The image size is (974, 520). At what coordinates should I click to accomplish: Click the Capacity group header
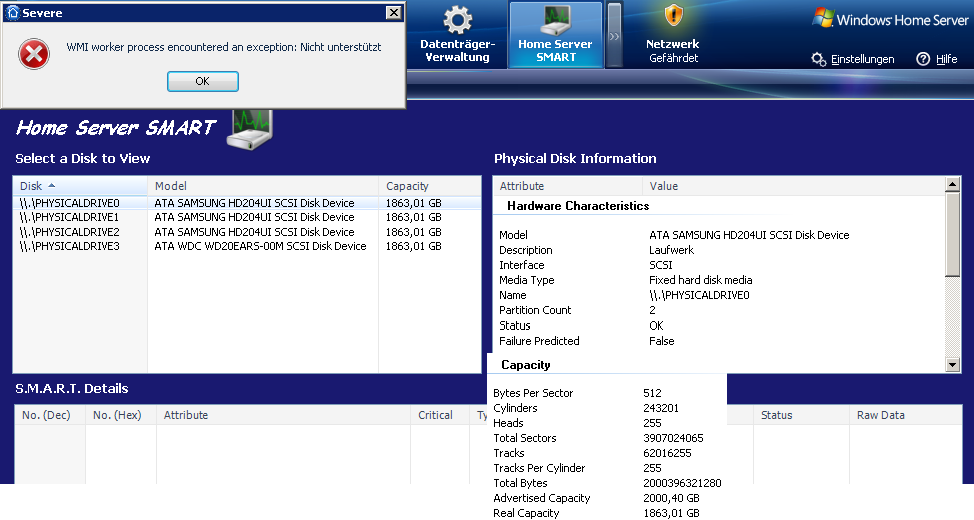[x=526, y=365]
